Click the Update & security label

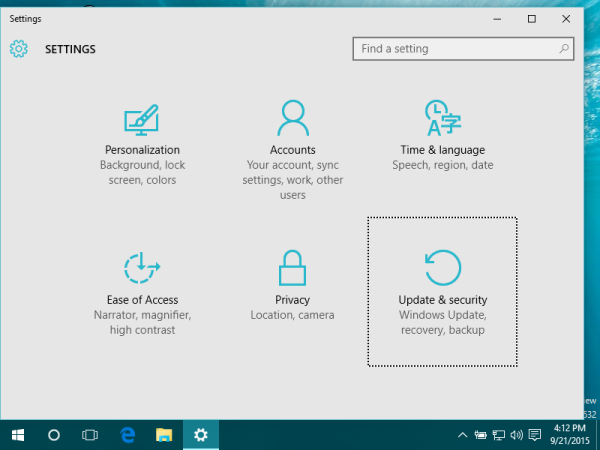[443, 300]
